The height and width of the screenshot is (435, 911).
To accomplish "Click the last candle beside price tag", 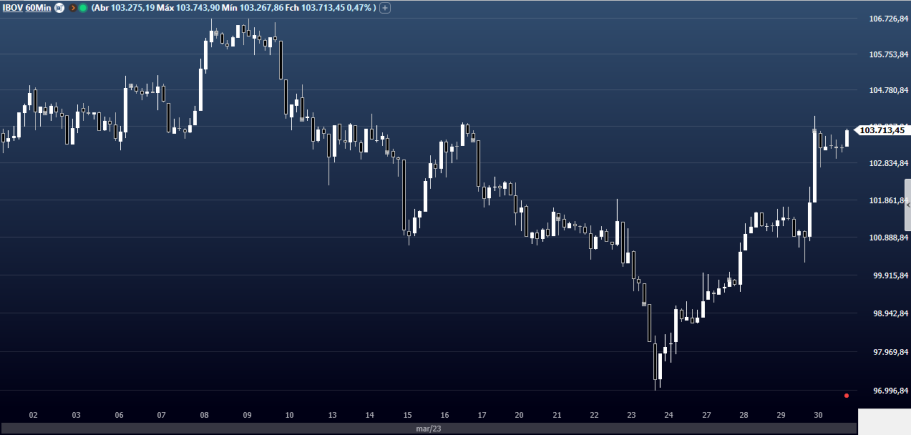I will [x=846, y=138].
